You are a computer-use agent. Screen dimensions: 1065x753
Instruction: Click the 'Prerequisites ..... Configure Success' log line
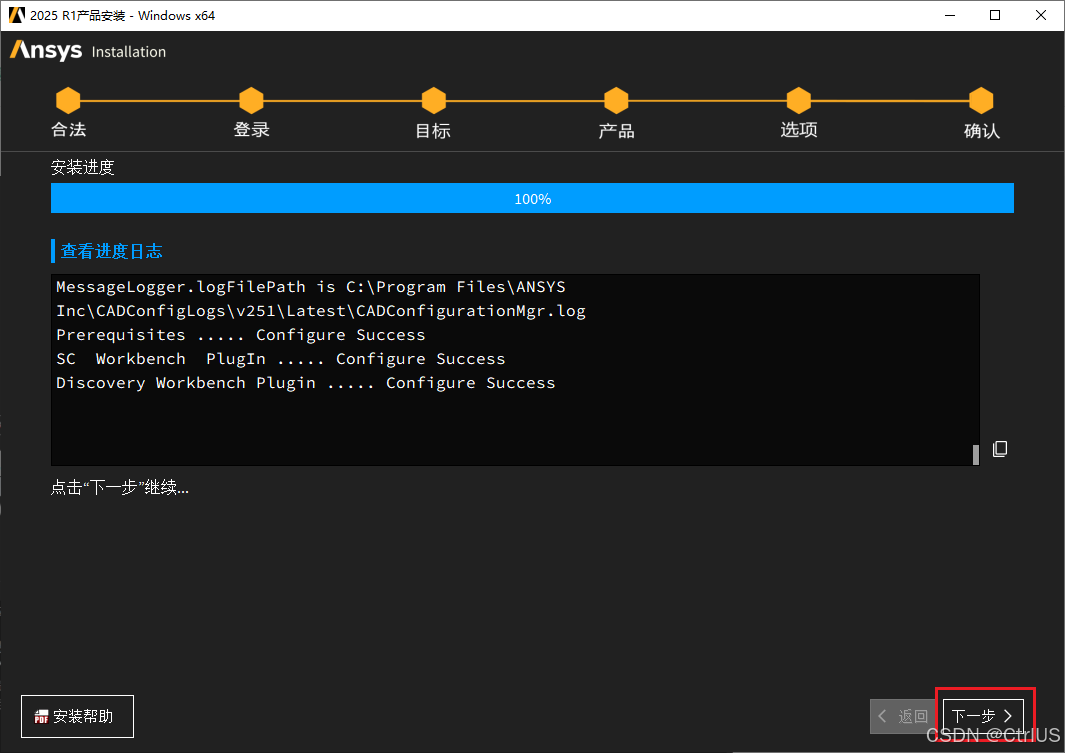pos(240,335)
